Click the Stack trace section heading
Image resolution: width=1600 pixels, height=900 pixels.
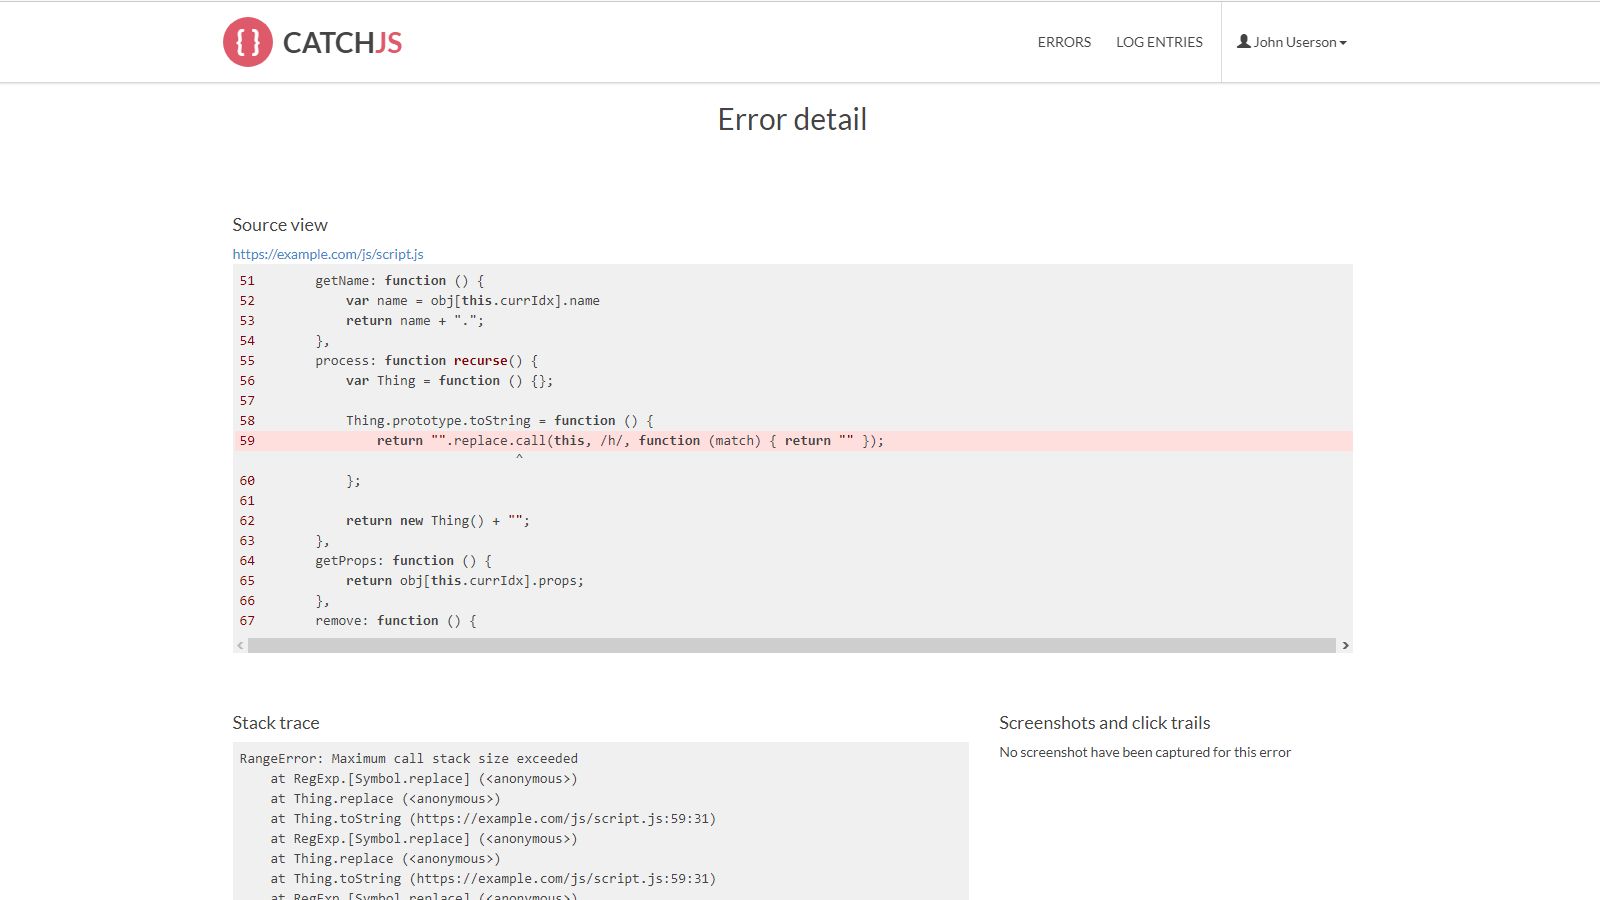tap(276, 722)
